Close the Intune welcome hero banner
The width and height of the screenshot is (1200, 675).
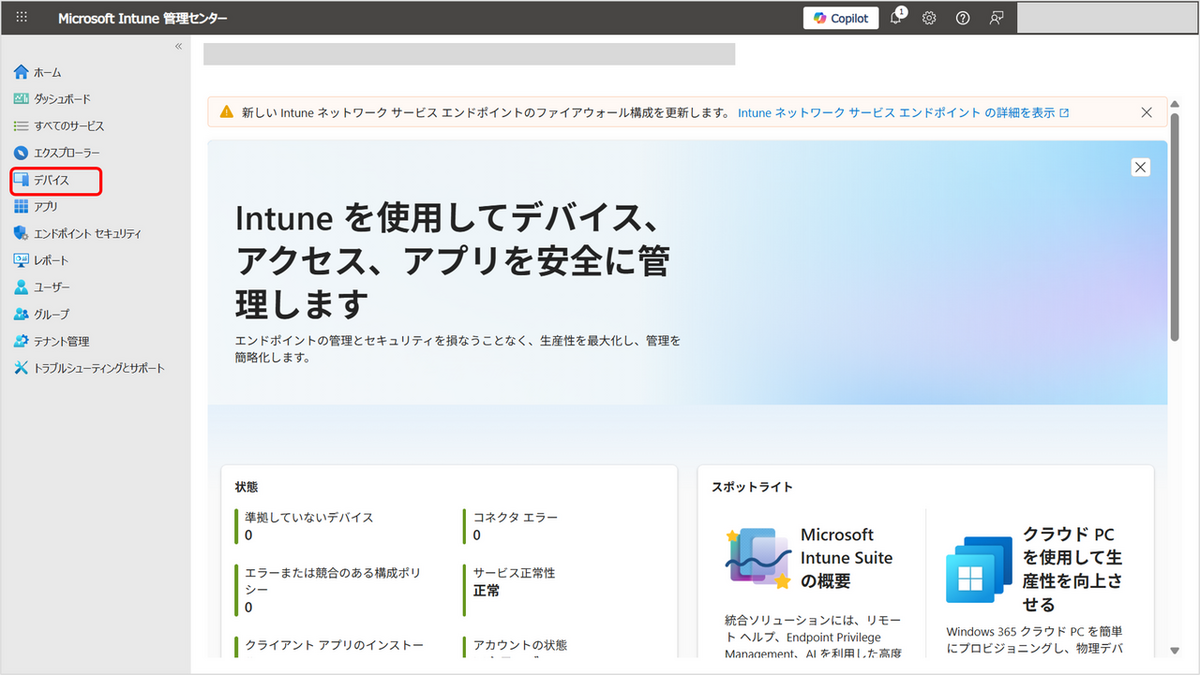(x=1140, y=167)
